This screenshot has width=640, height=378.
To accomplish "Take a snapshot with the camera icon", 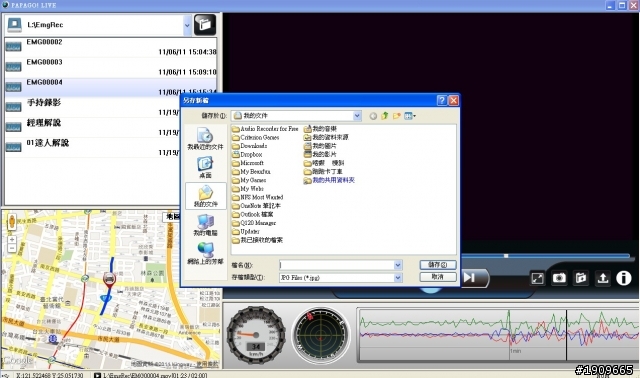I will click(x=559, y=278).
